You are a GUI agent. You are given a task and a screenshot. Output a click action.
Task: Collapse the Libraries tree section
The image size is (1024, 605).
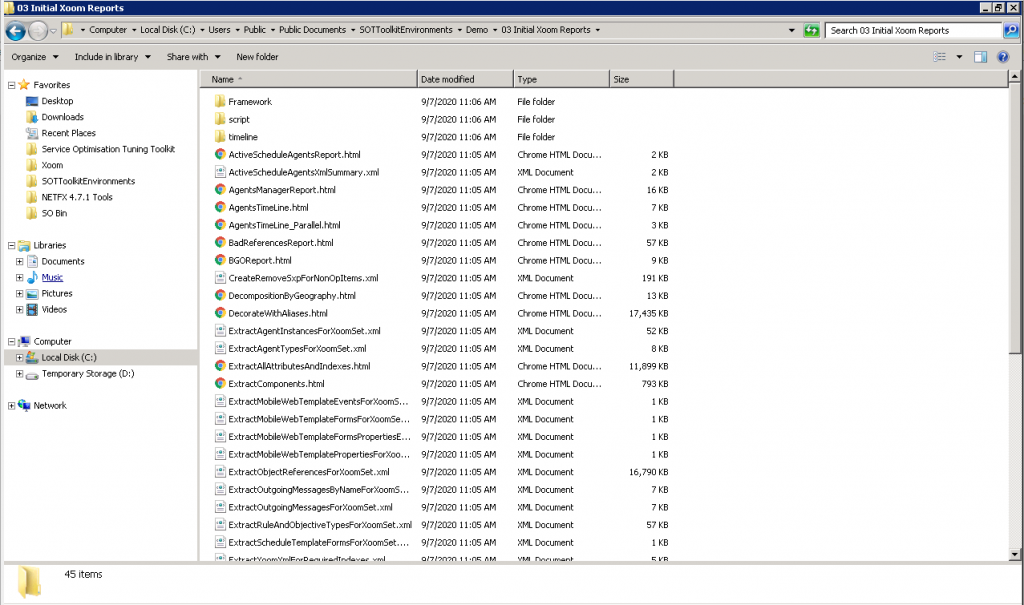(11, 246)
